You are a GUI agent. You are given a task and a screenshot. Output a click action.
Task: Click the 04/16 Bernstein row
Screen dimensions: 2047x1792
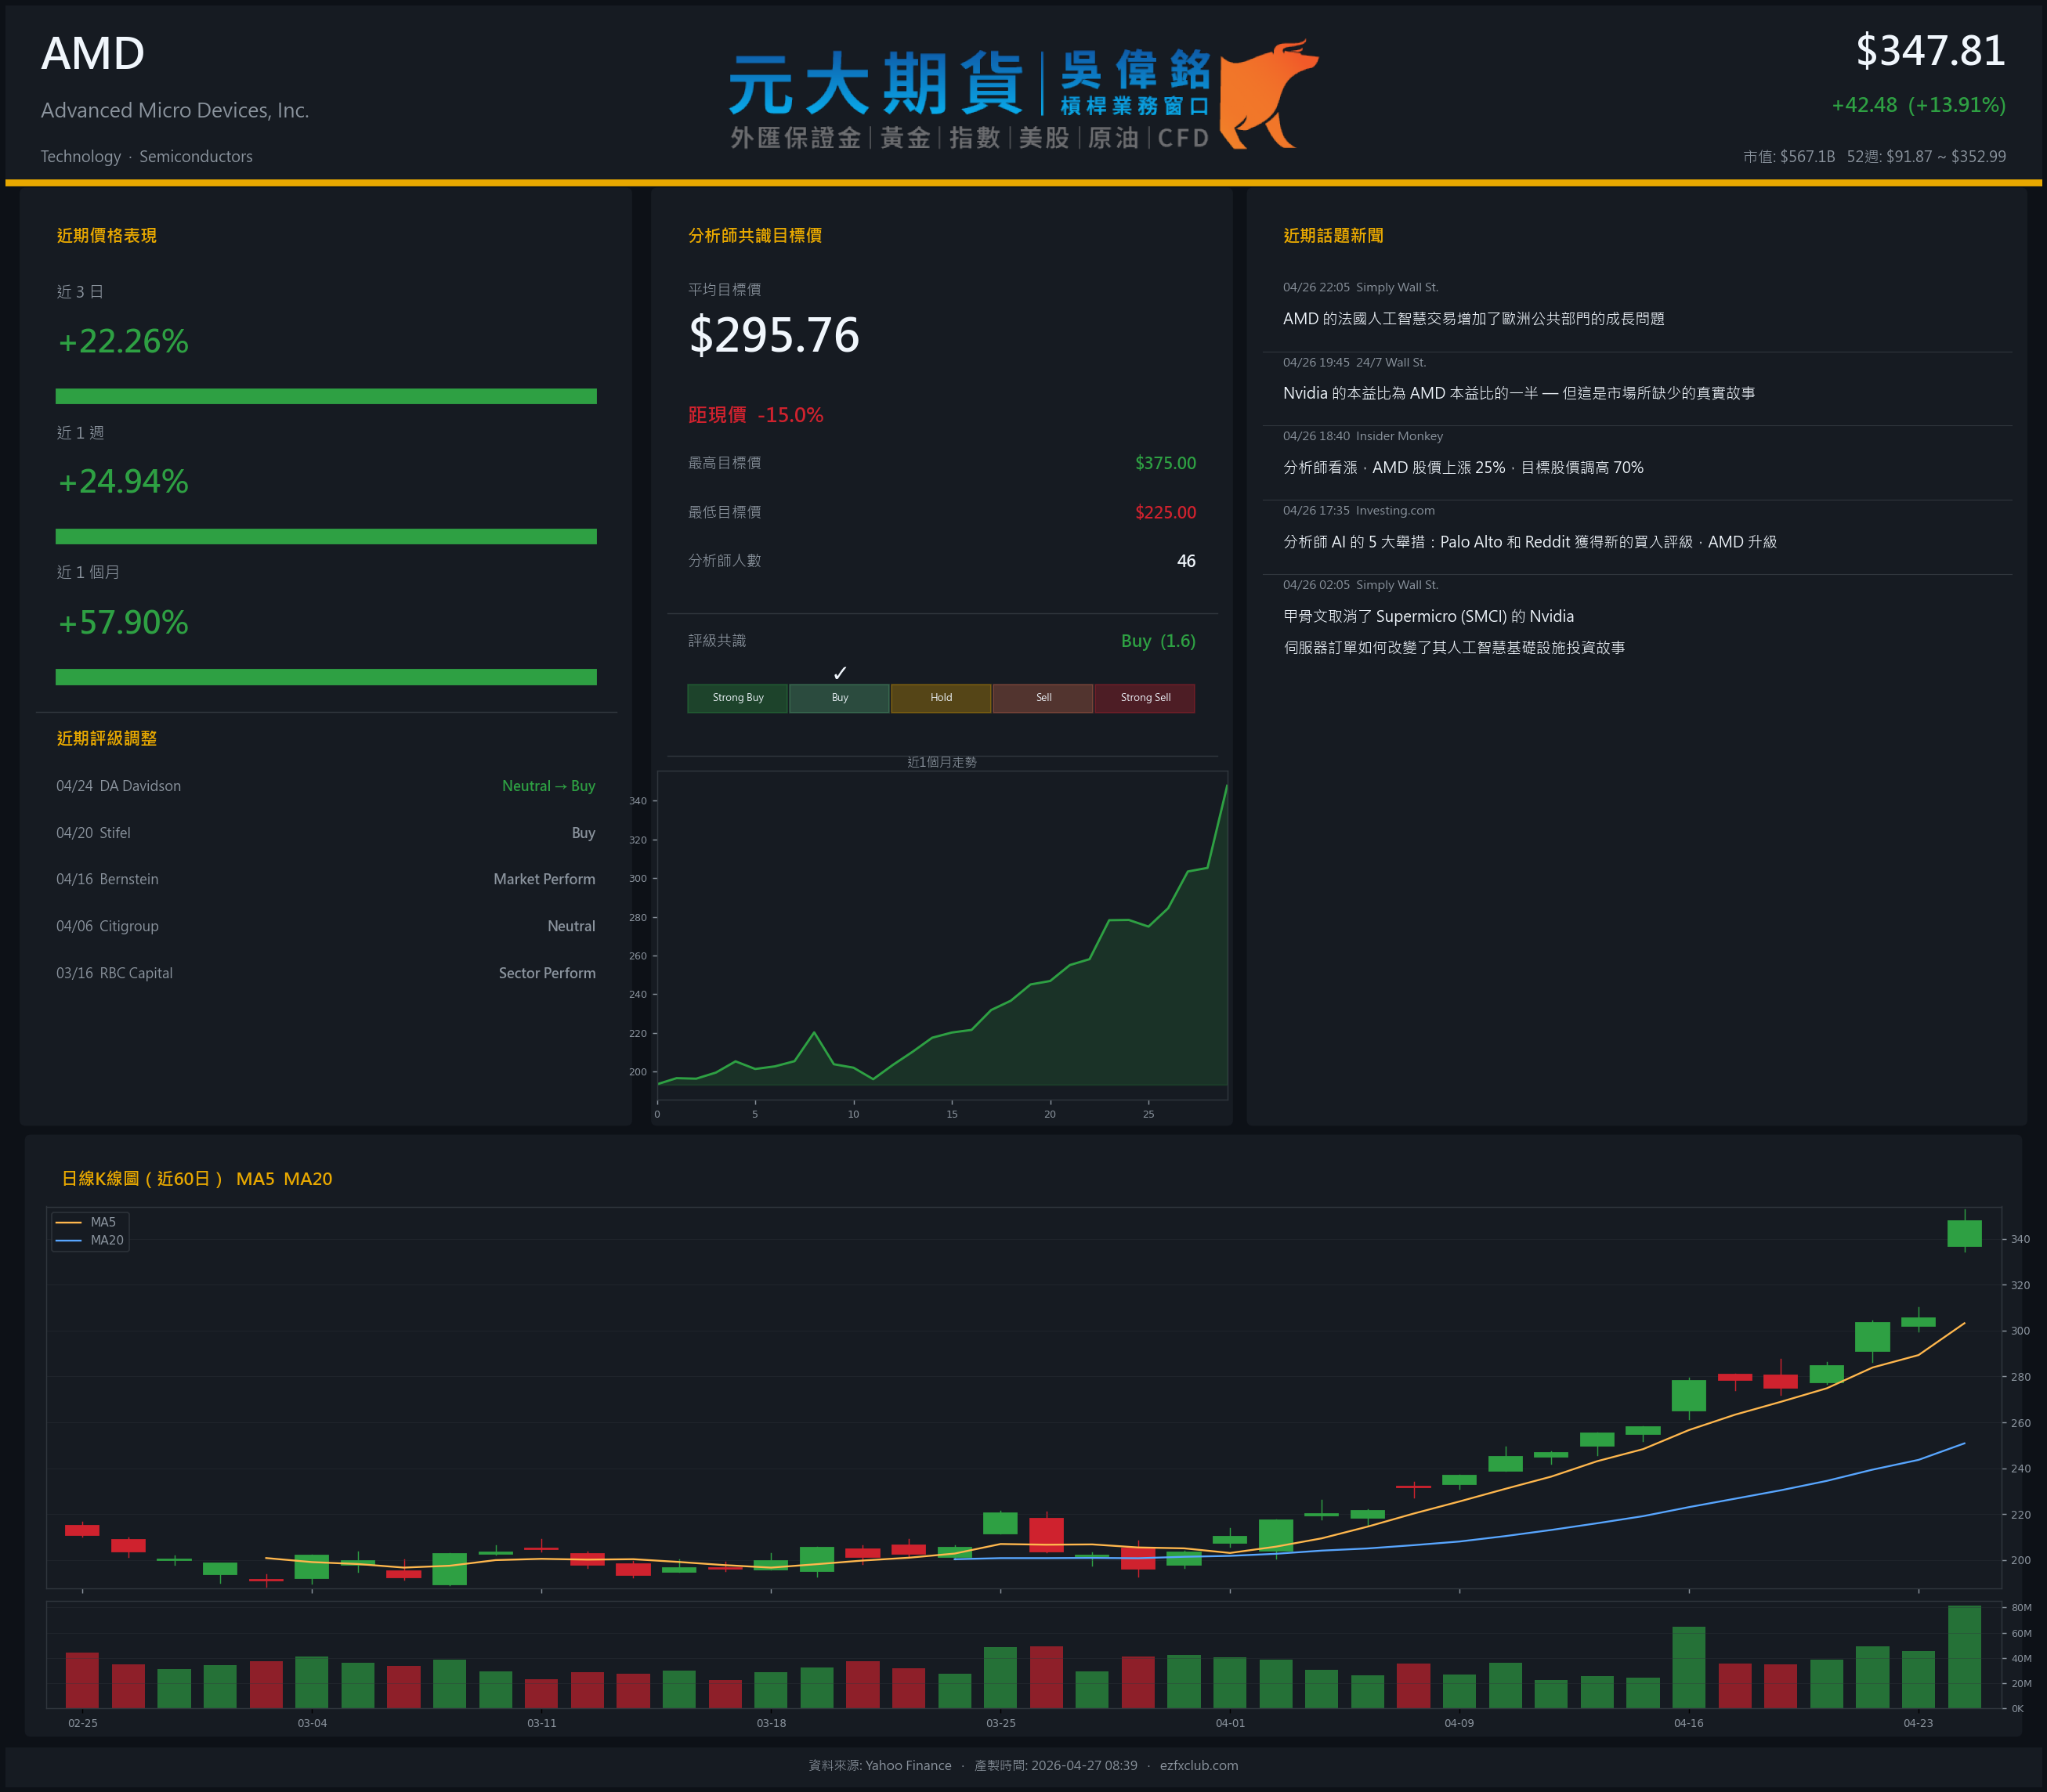coord(326,879)
